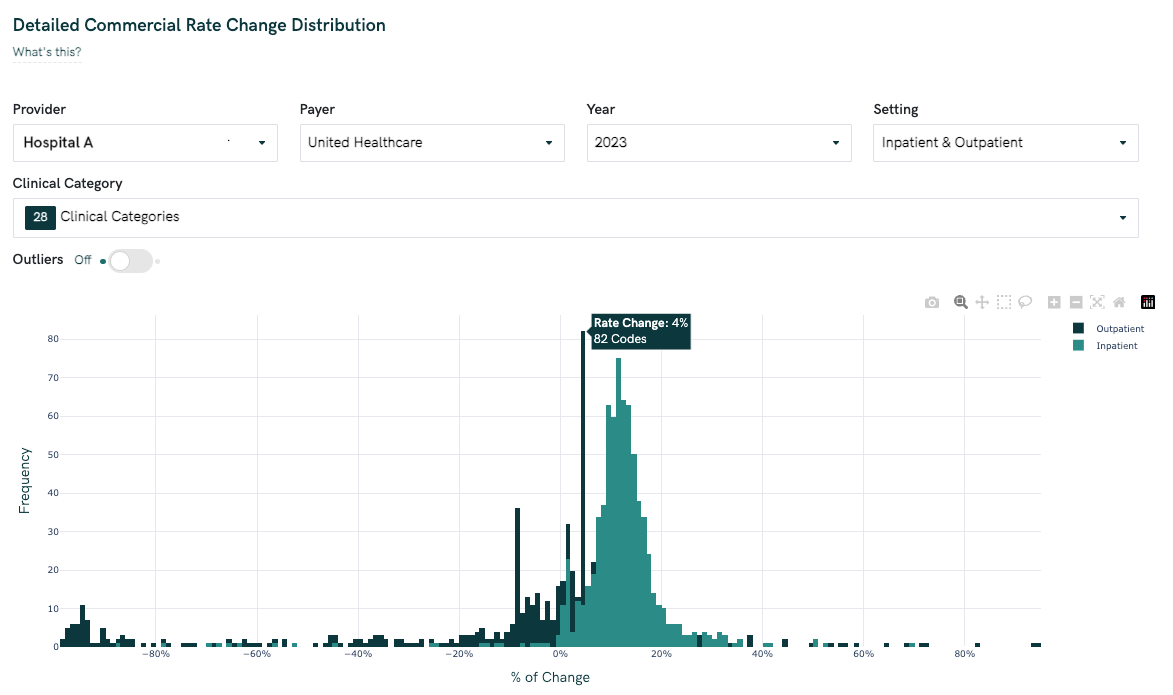Viewport: 1173px width, 695px height.
Task: Expand the Year dropdown set to 2023
Action: pos(719,143)
